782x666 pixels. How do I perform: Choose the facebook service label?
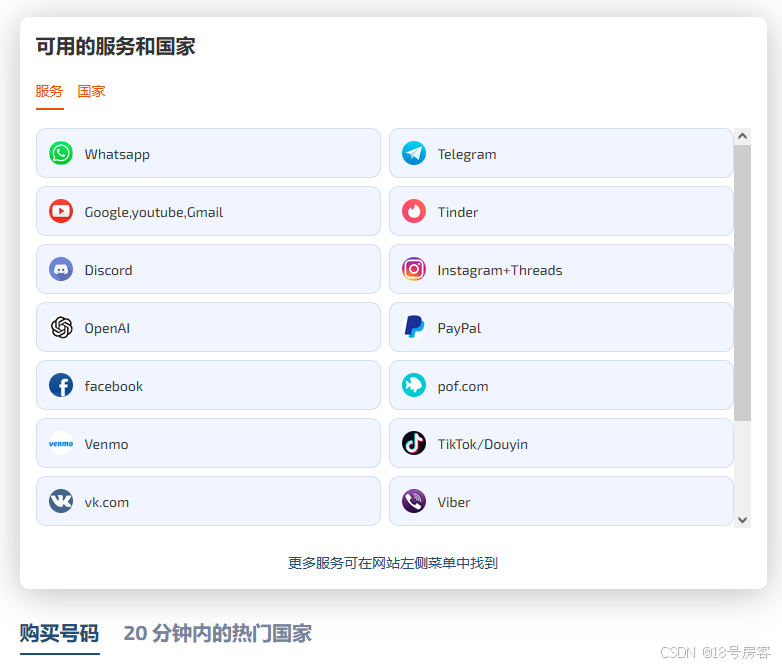pyautogui.click(x=114, y=386)
